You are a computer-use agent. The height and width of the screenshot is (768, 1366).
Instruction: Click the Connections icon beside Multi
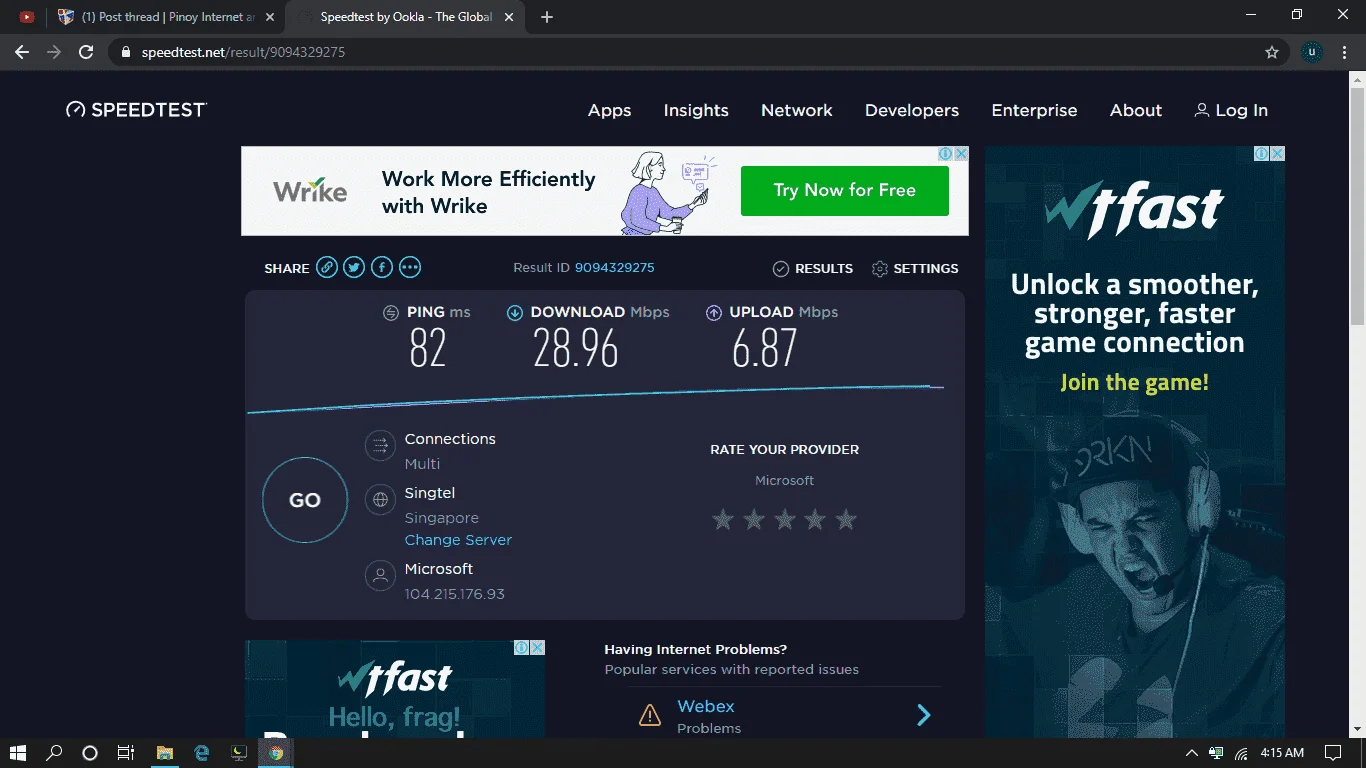point(380,446)
